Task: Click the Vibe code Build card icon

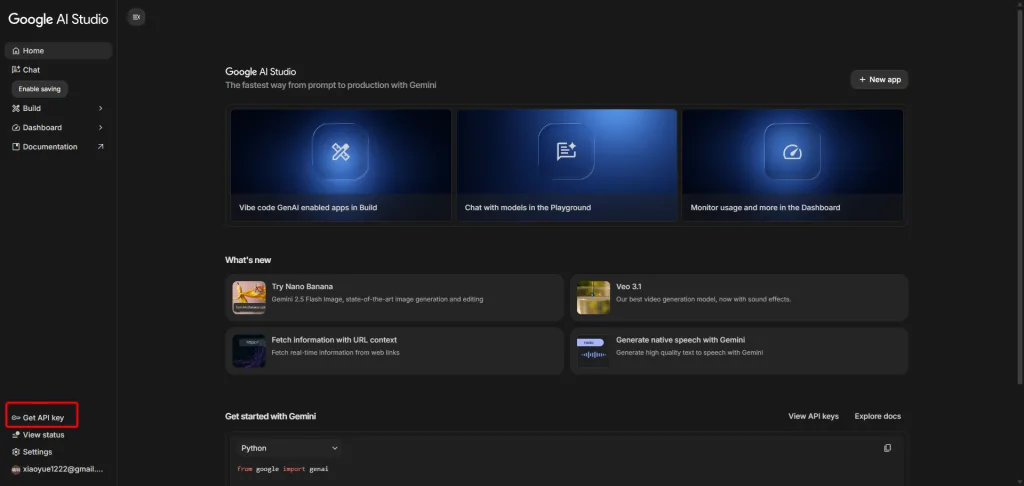Action: pos(340,152)
